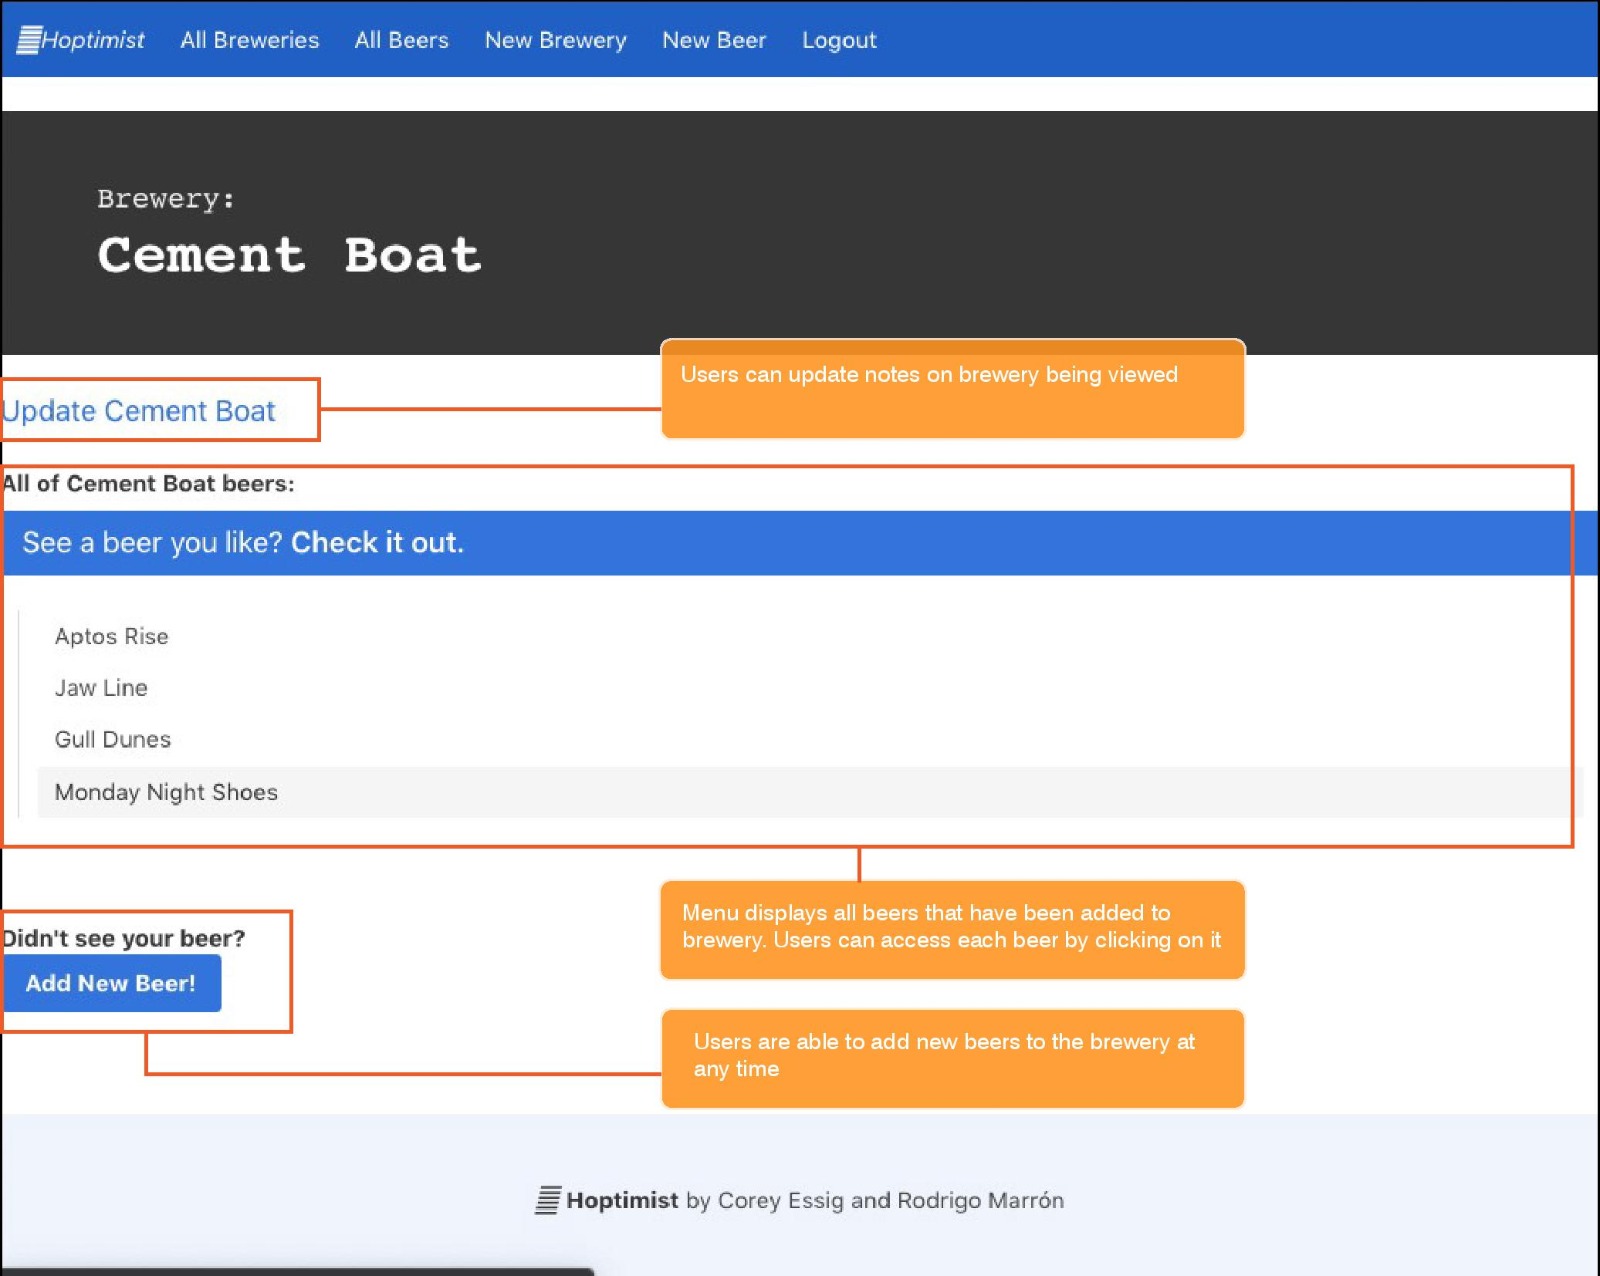Click the Hoptimist logo icon in navbar
1600x1276 pixels.
click(29, 40)
